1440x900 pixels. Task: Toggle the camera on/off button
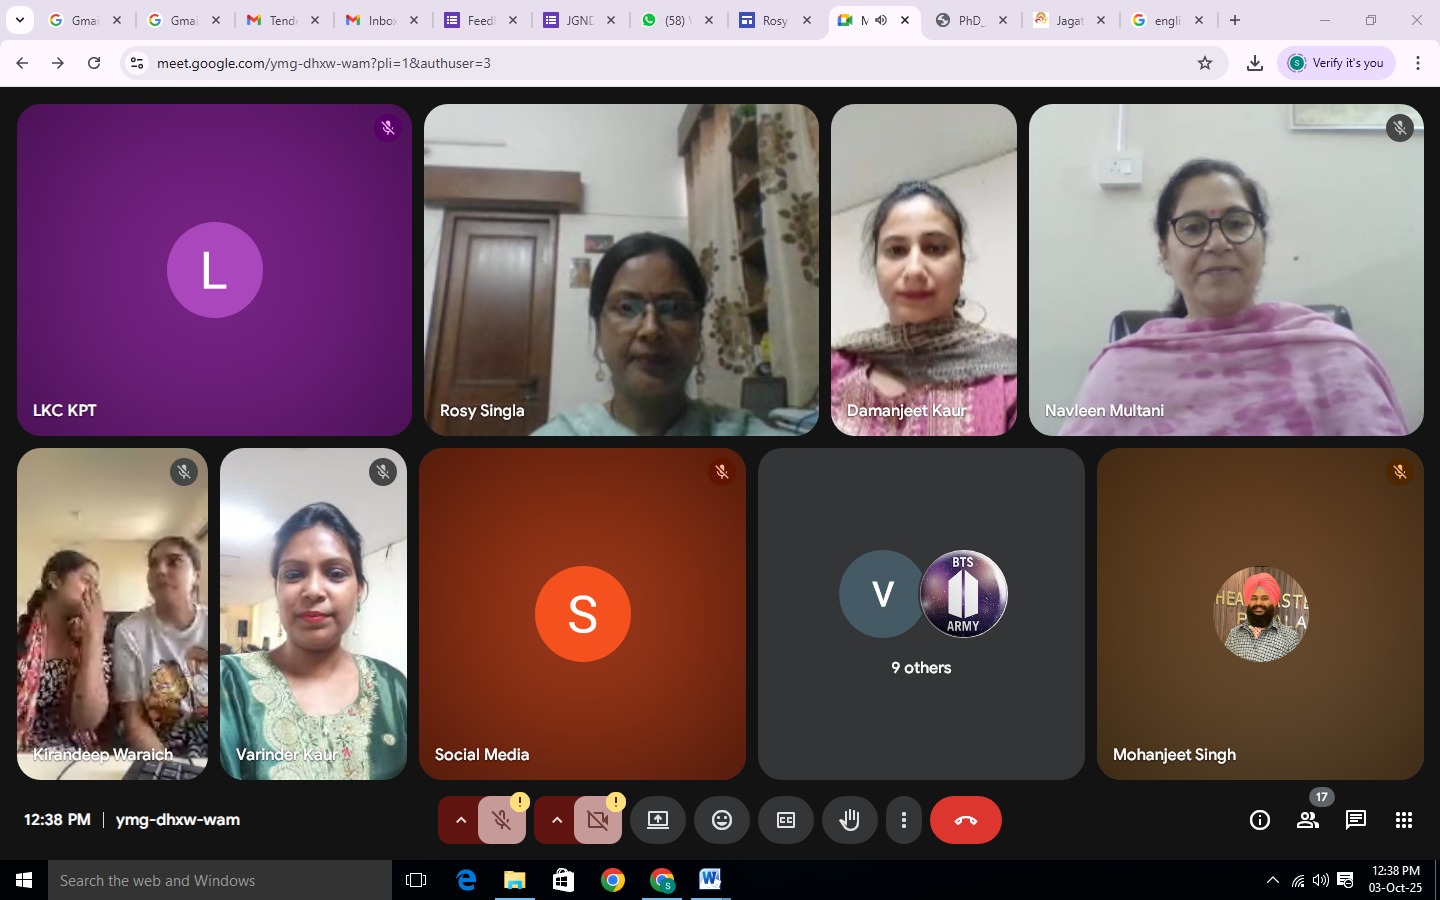point(598,820)
